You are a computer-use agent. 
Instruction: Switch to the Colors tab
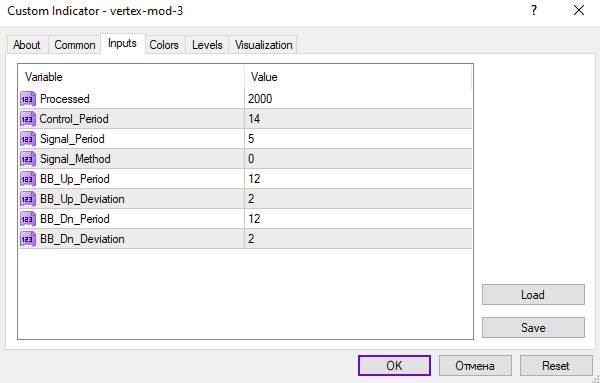pyautogui.click(x=164, y=45)
